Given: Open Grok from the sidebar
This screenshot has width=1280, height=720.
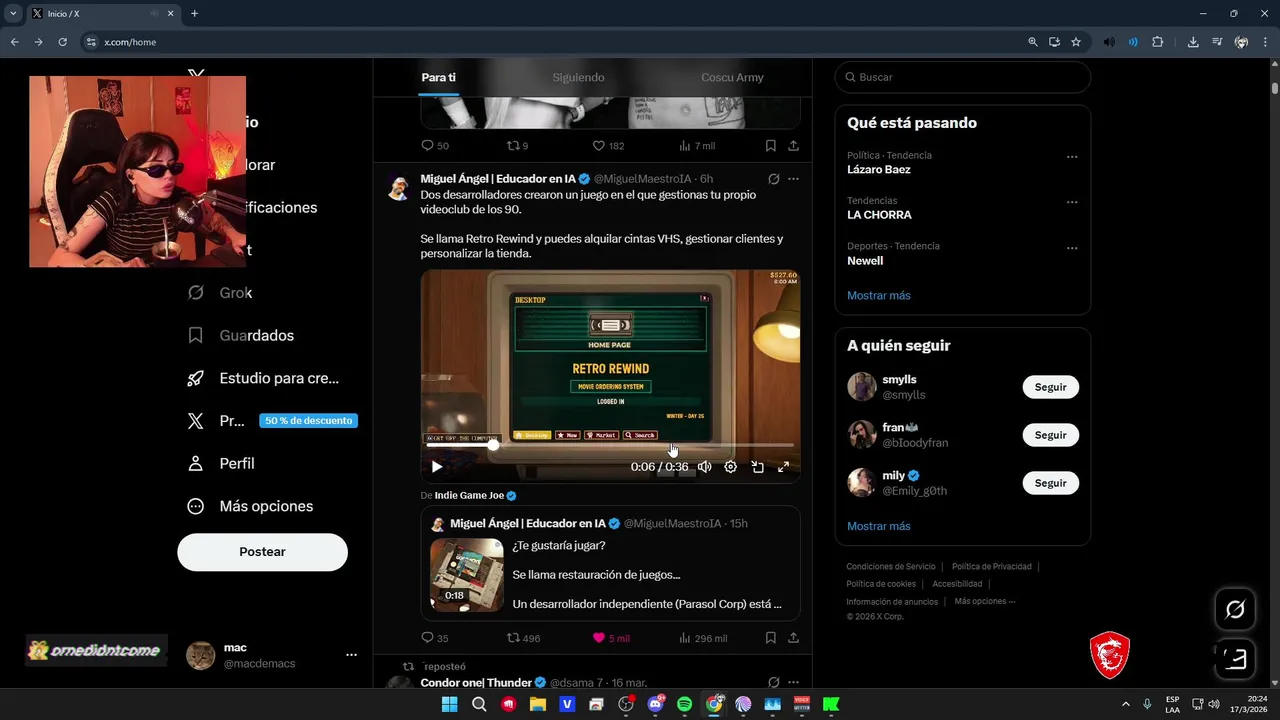Looking at the screenshot, I should pos(220,292).
